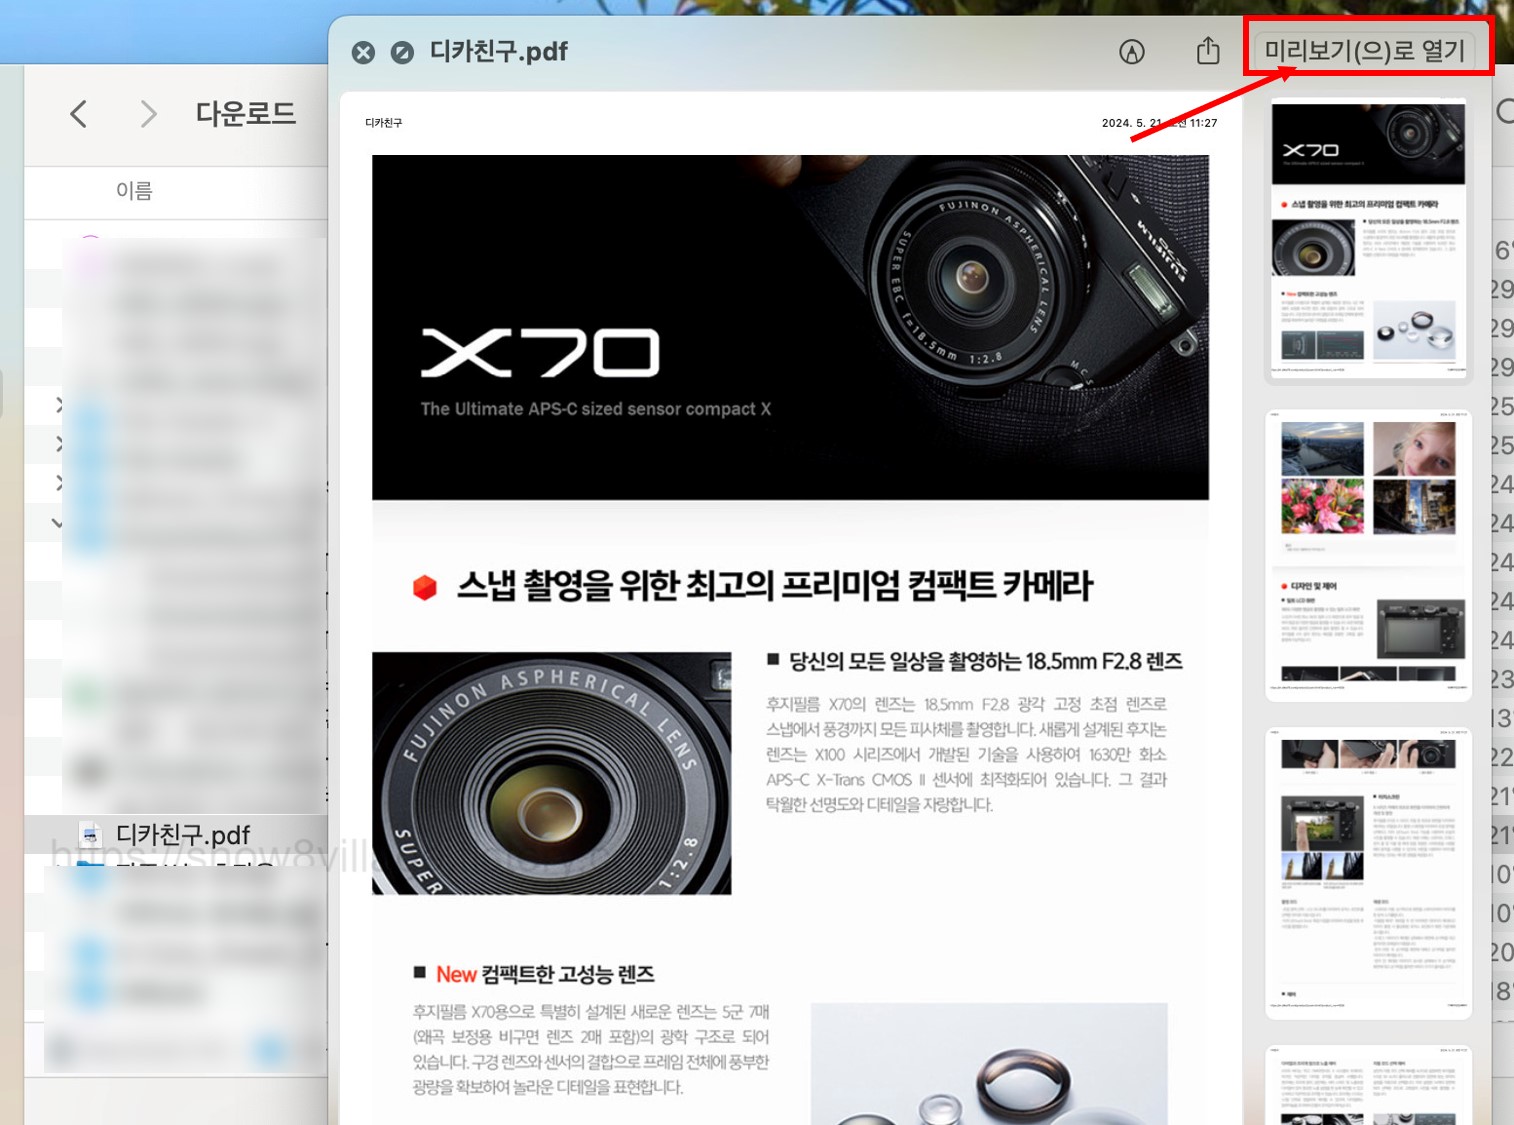Open the second page thumbnail with sample photos
The height and width of the screenshot is (1125, 1514).
coord(1368,555)
